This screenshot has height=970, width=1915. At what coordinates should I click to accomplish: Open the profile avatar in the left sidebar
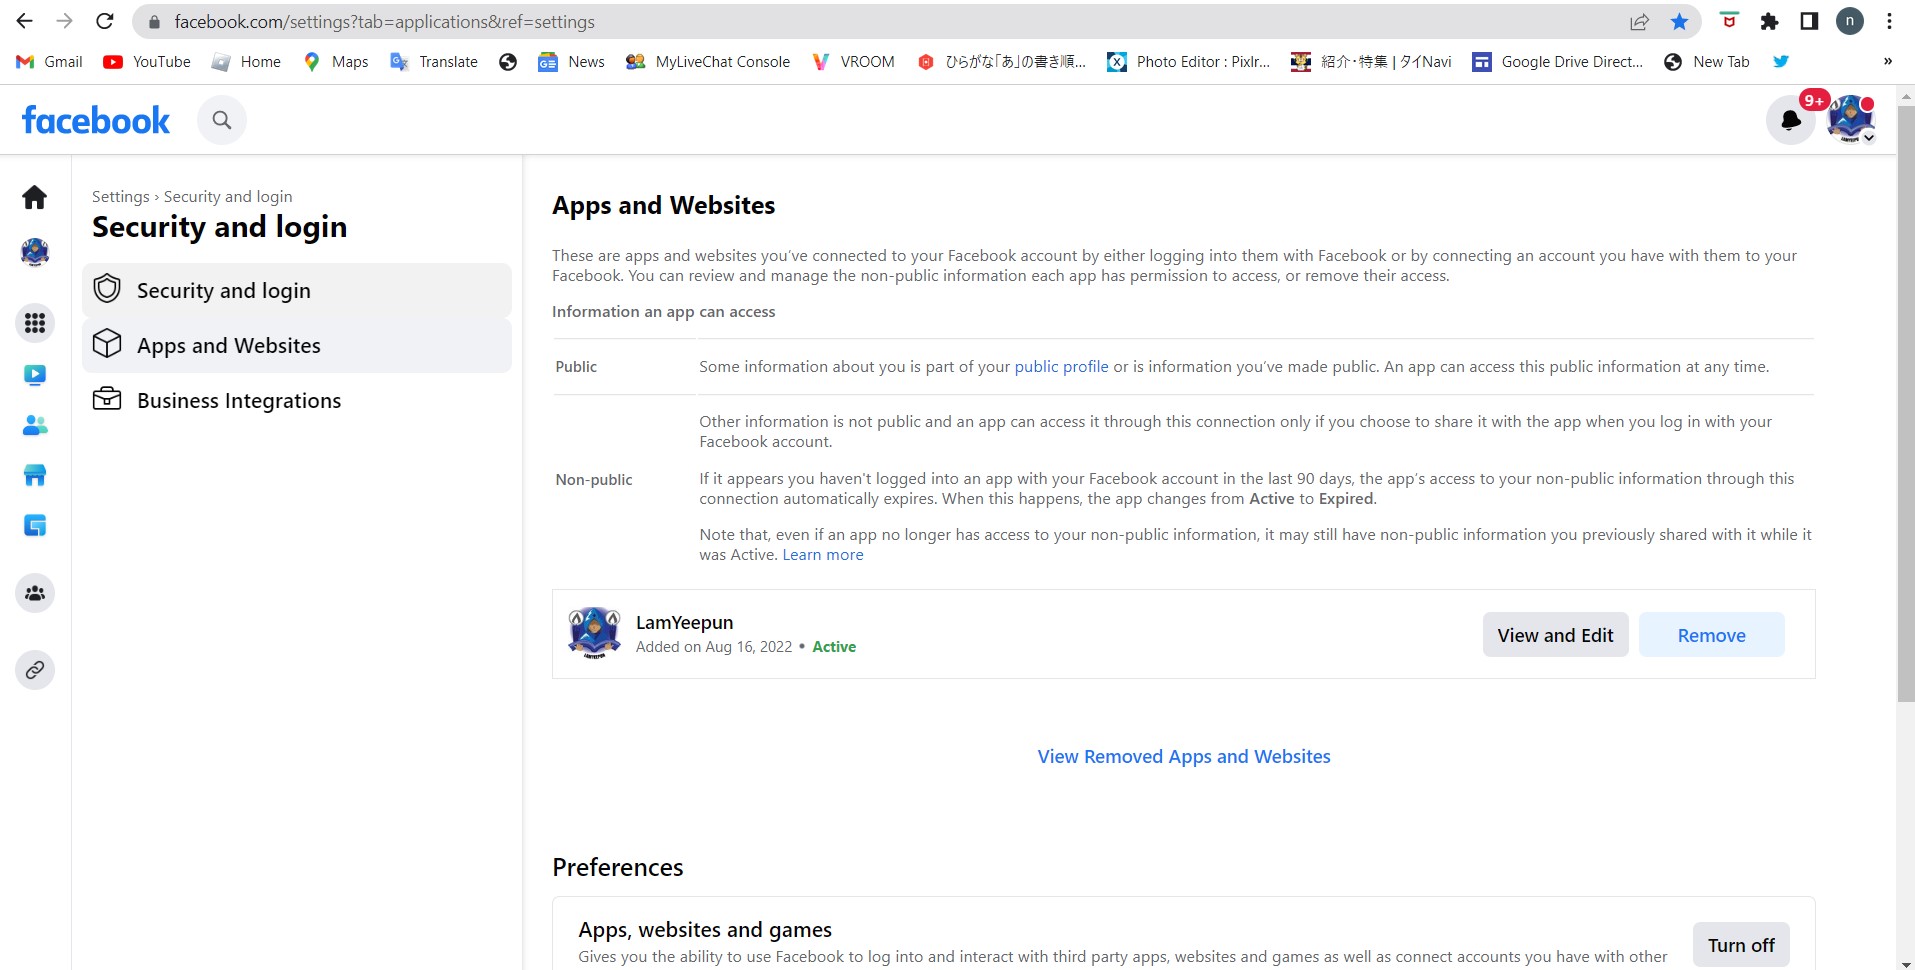[35, 252]
